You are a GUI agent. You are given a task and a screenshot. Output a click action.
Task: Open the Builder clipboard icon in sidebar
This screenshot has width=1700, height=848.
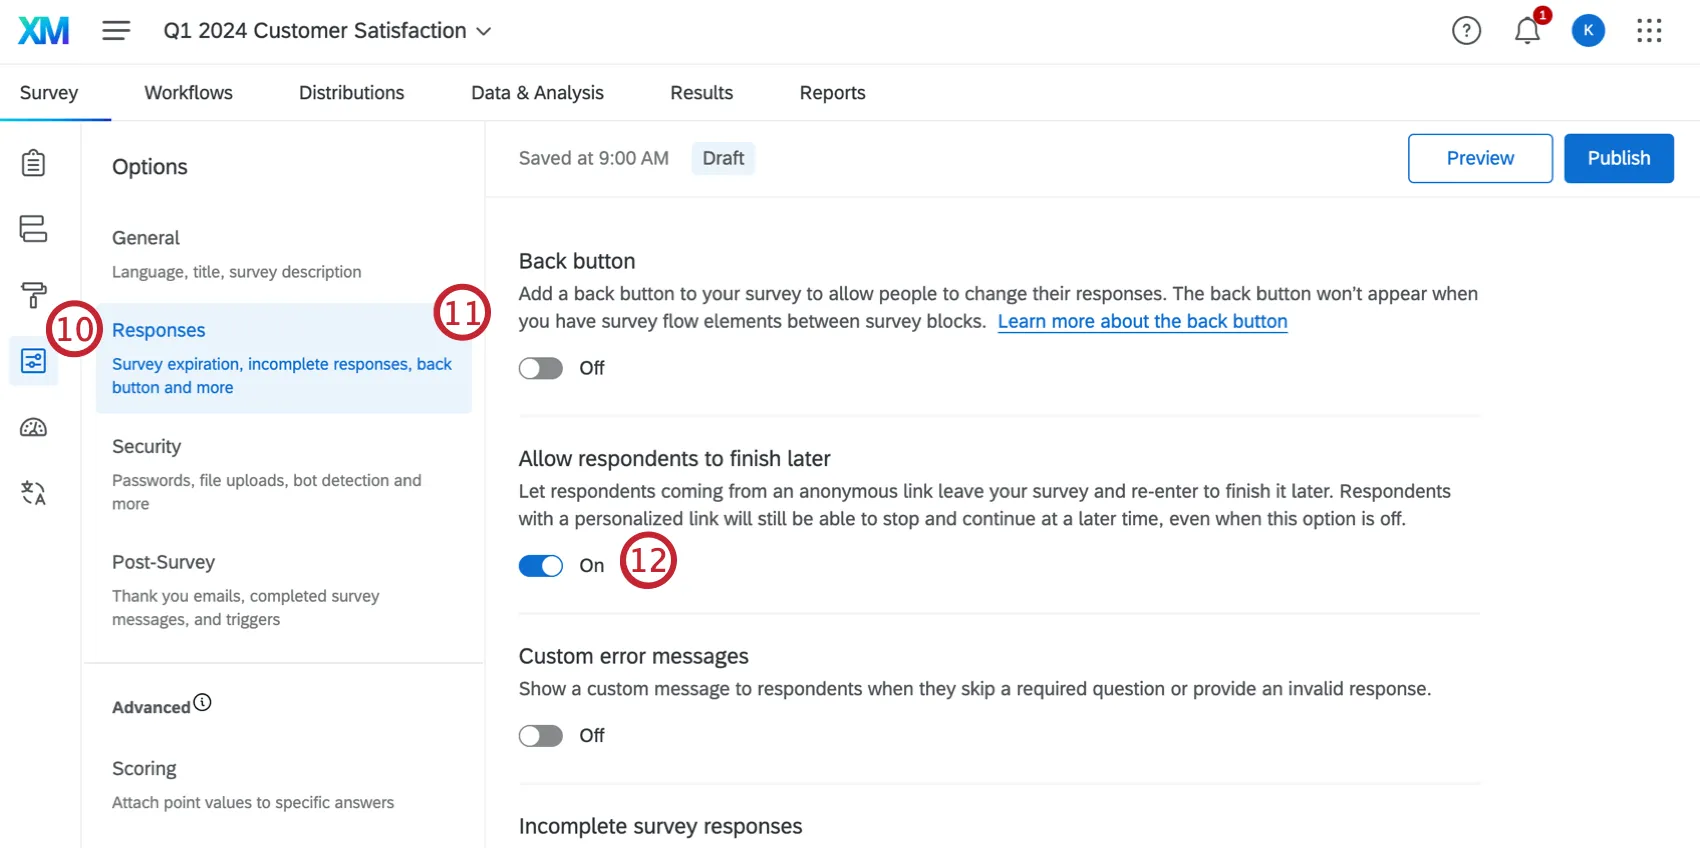click(33, 163)
